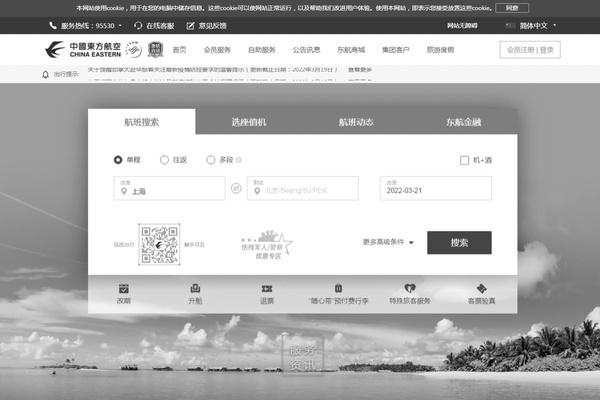Click the 升舱 upgrade icon
The width and height of the screenshot is (600, 400).
(195, 288)
